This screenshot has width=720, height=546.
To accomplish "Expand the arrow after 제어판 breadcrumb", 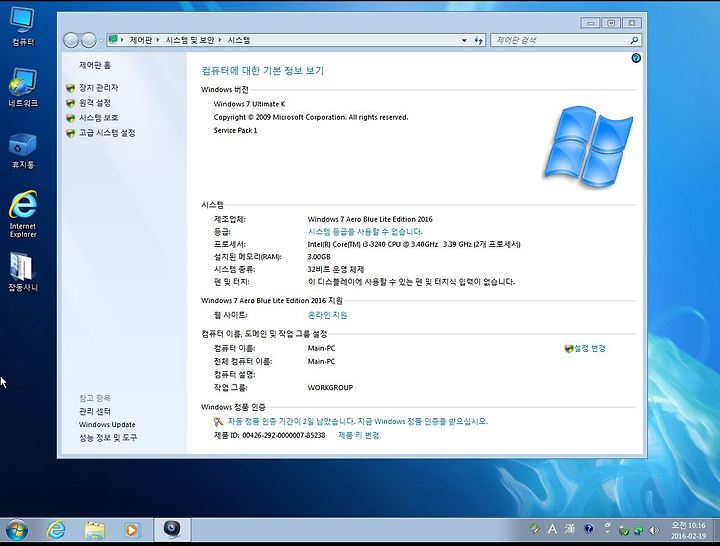I will coord(158,40).
